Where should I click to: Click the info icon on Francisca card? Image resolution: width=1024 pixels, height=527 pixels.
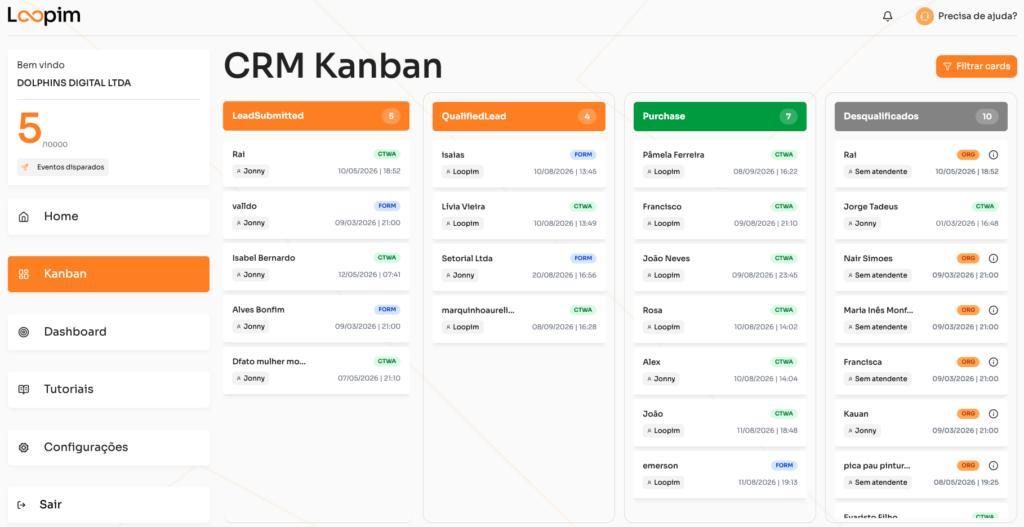(993, 362)
